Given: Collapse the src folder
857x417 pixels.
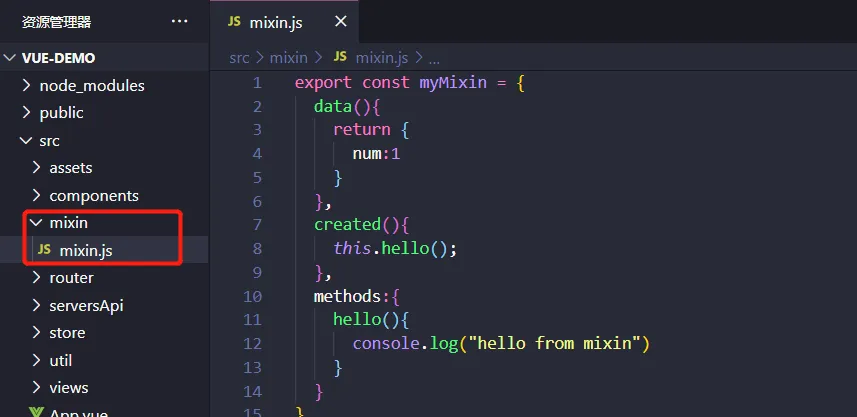Looking at the screenshot, I should pyautogui.click(x=26, y=140).
